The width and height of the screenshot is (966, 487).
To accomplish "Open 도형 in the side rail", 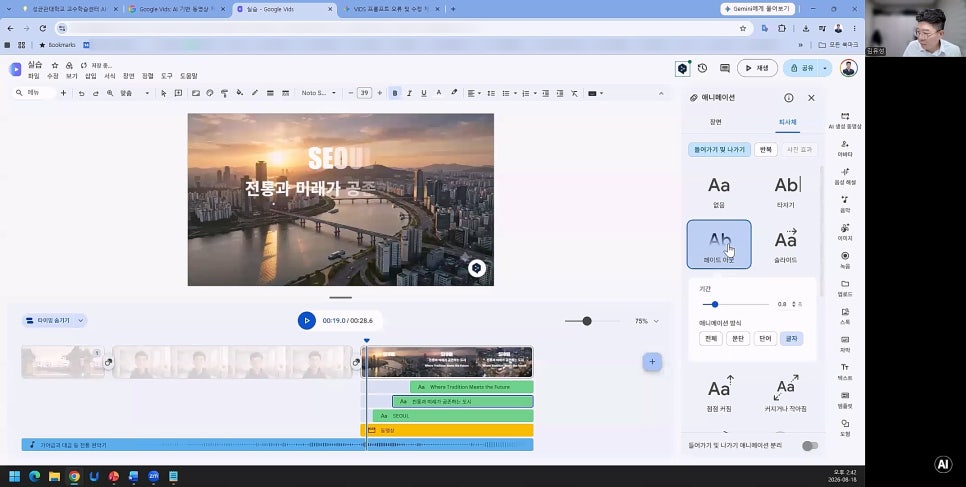I will (845, 428).
